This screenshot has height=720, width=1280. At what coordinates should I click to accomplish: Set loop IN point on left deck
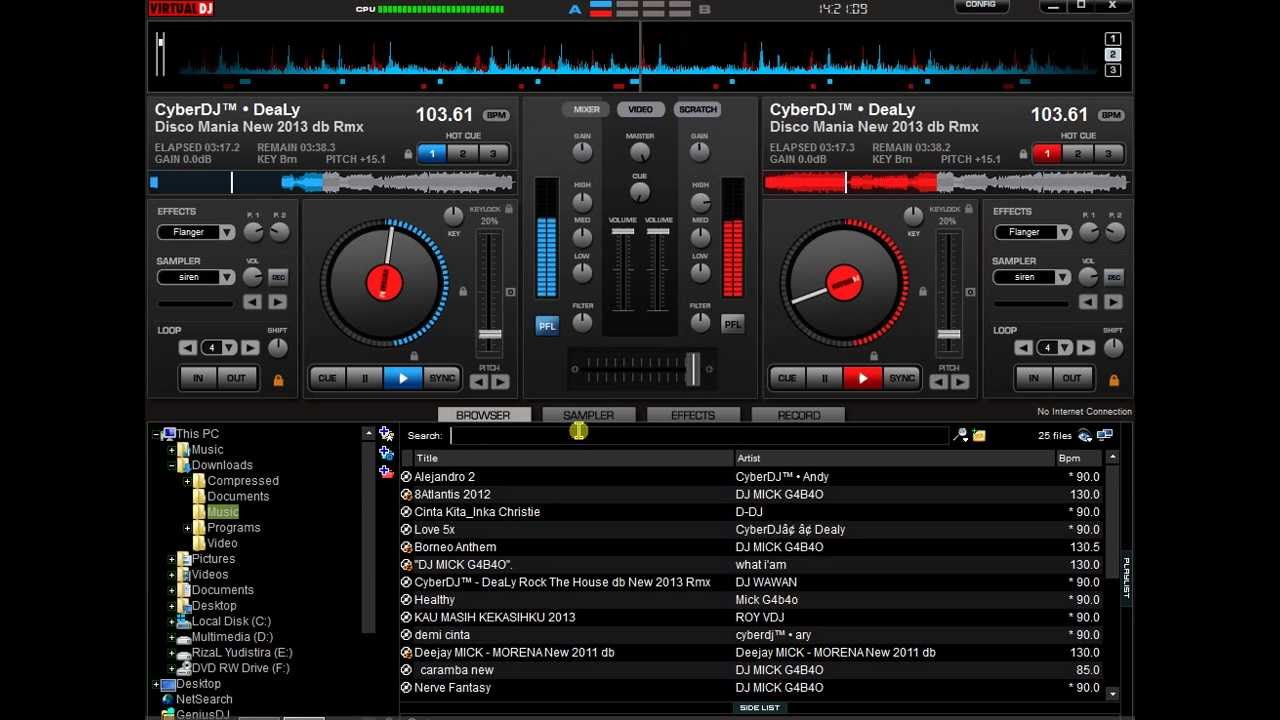click(198, 378)
